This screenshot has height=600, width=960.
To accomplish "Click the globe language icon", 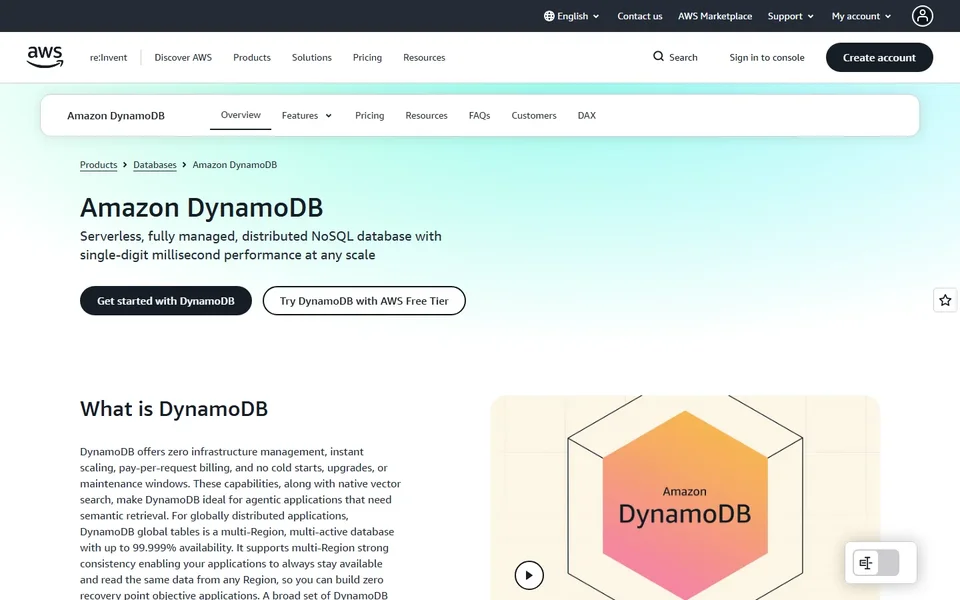I will (x=549, y=16).
